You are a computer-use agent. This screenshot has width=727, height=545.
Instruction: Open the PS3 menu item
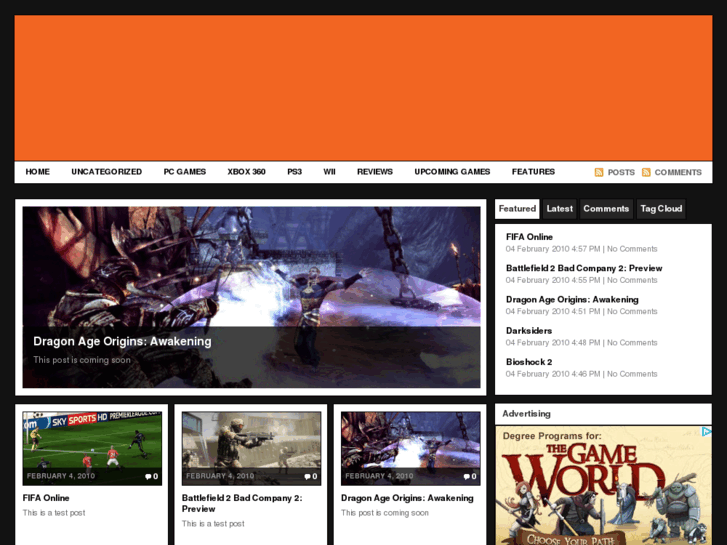click(294, 172)
